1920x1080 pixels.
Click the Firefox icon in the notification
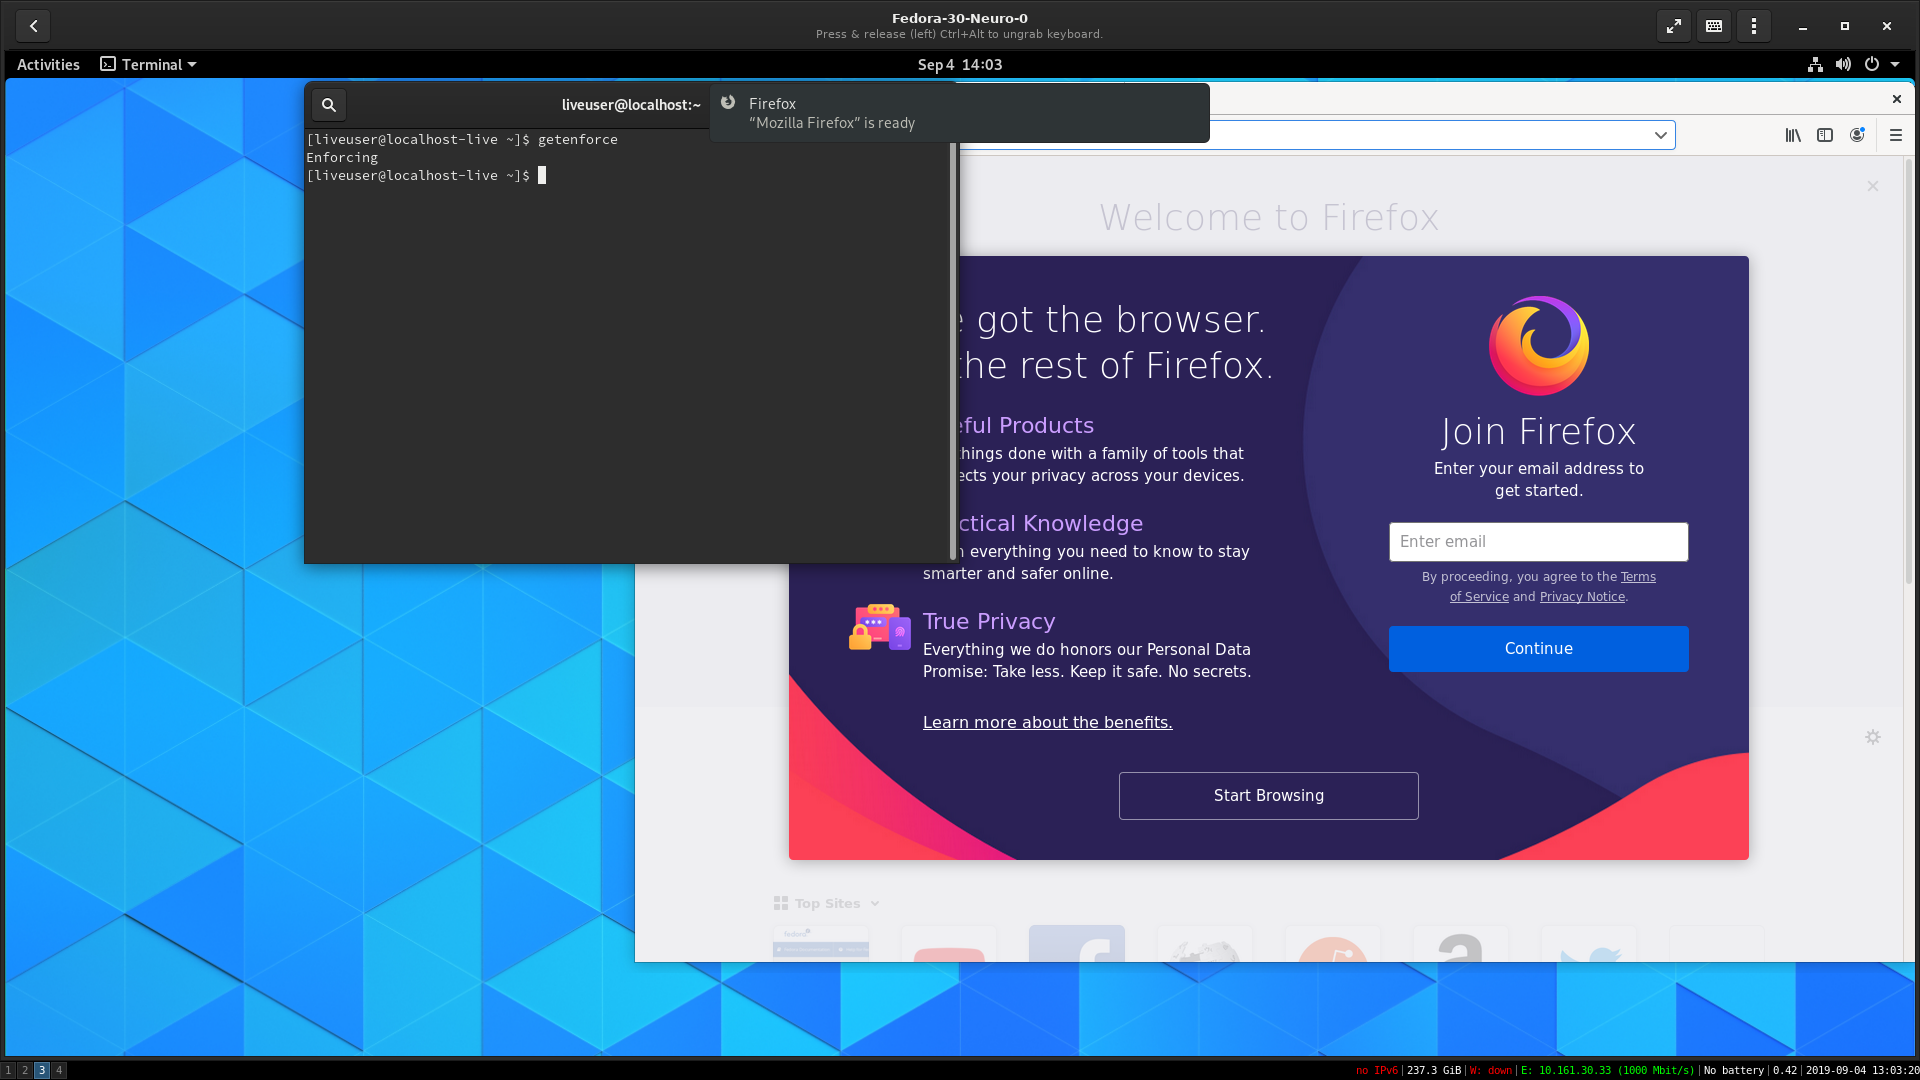(x=728, y=102)
